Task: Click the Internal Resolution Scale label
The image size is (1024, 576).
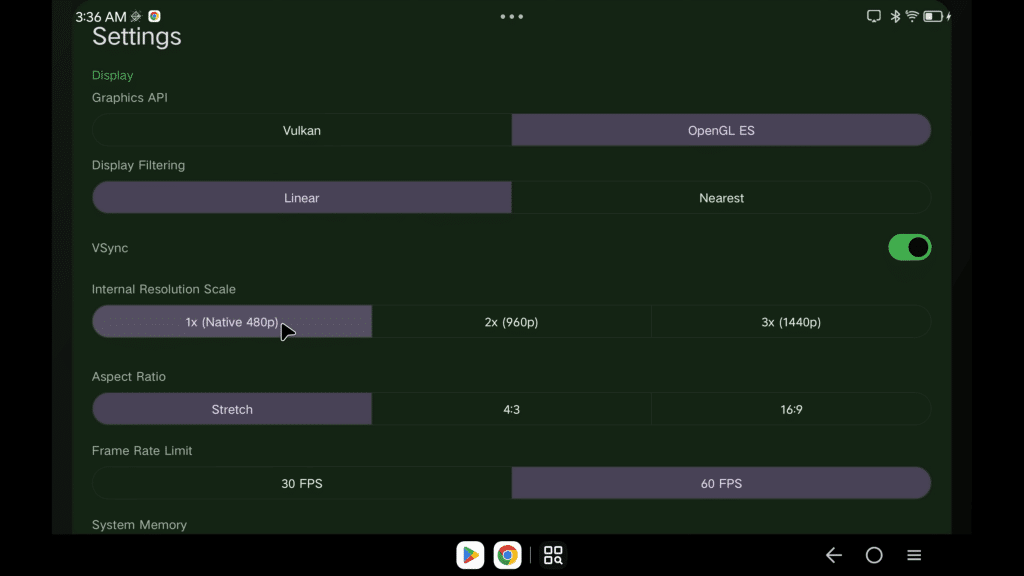Action: click(x=163, y=289)
